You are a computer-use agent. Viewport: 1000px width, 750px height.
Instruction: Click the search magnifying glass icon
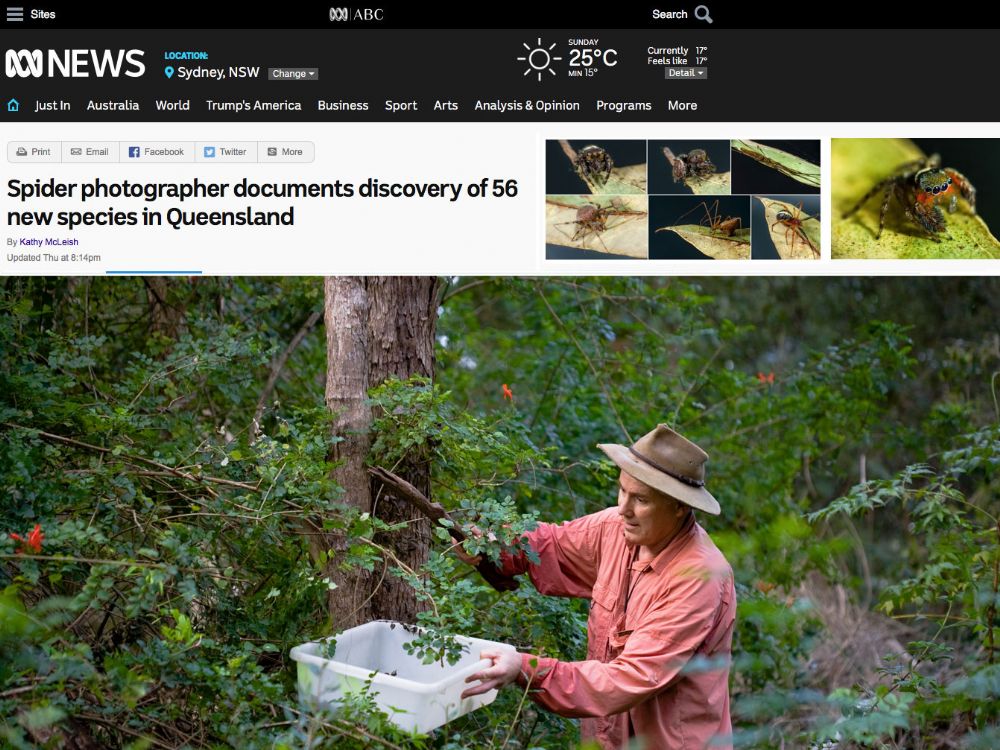point(703,14)
